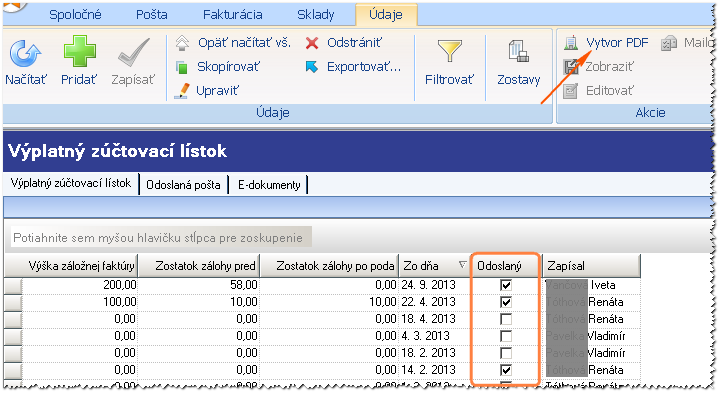Click date cell 18. 4. 2013
The height and width of the screenshot is (398, 725).
(x=428, y=319)
